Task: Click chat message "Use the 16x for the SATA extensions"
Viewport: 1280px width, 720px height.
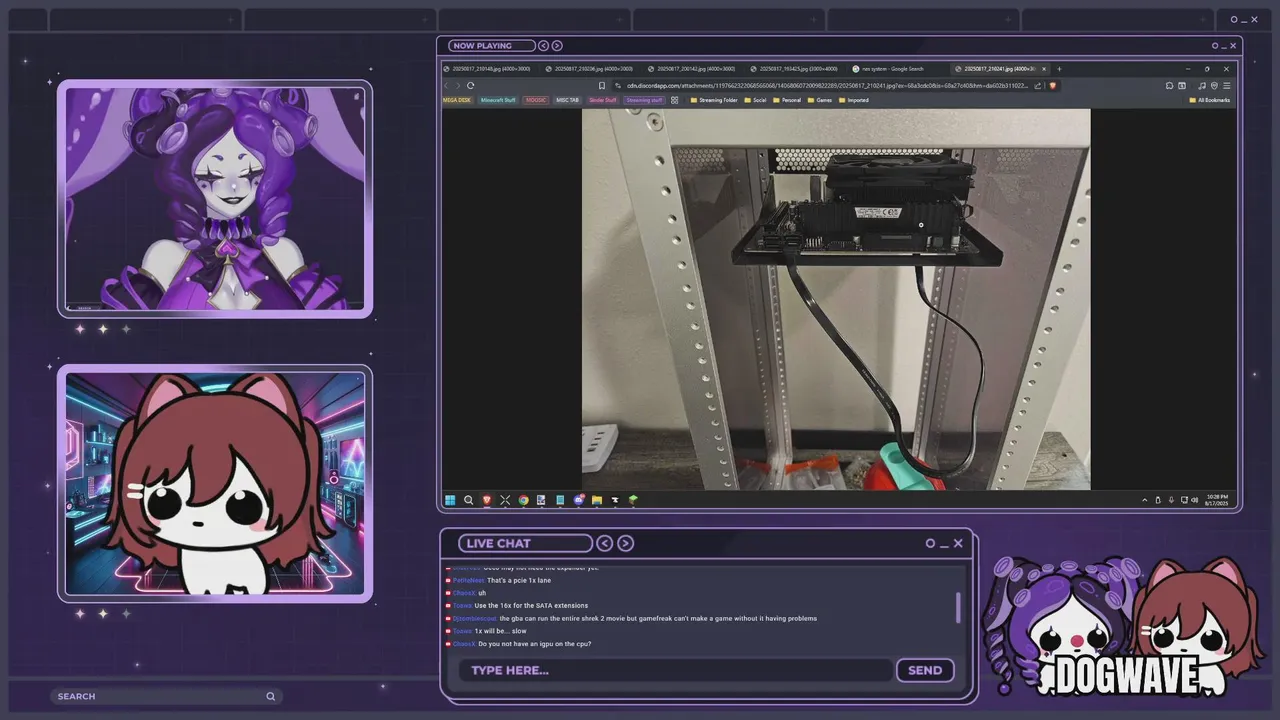Action: click(531, 605)
